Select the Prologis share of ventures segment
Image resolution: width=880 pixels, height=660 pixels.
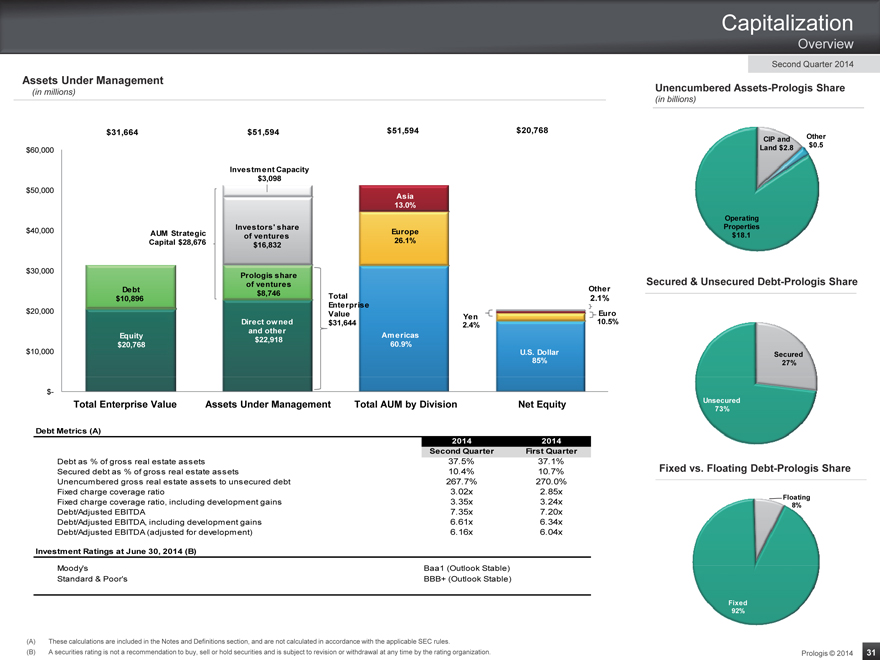(x=268, y=283)
